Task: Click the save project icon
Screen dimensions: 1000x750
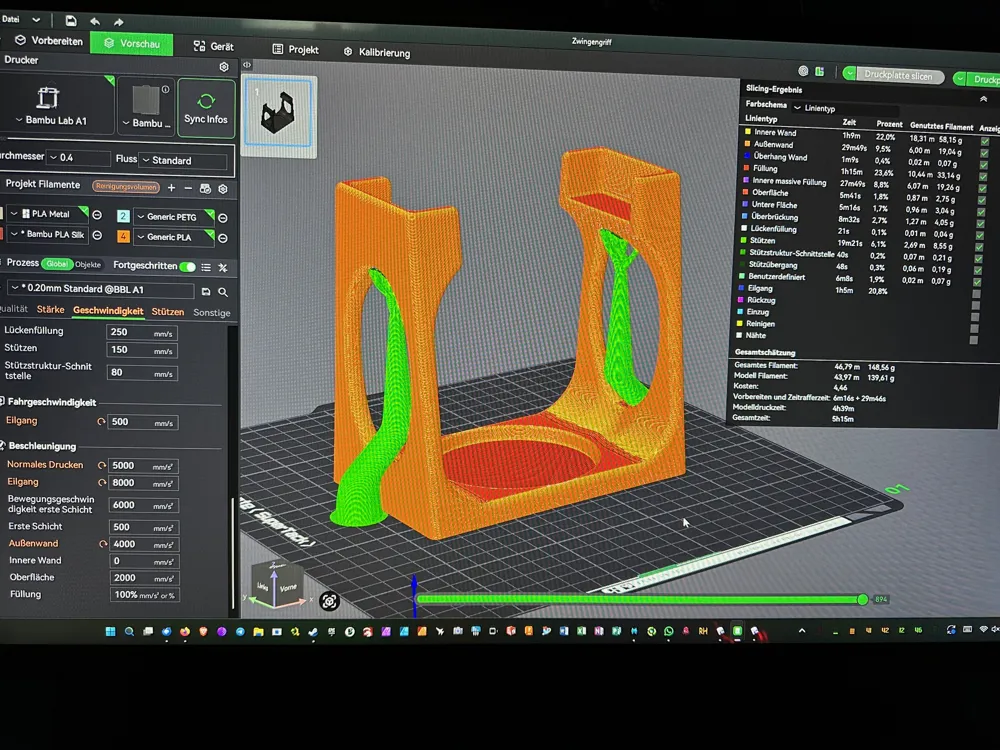Action: 71,20
